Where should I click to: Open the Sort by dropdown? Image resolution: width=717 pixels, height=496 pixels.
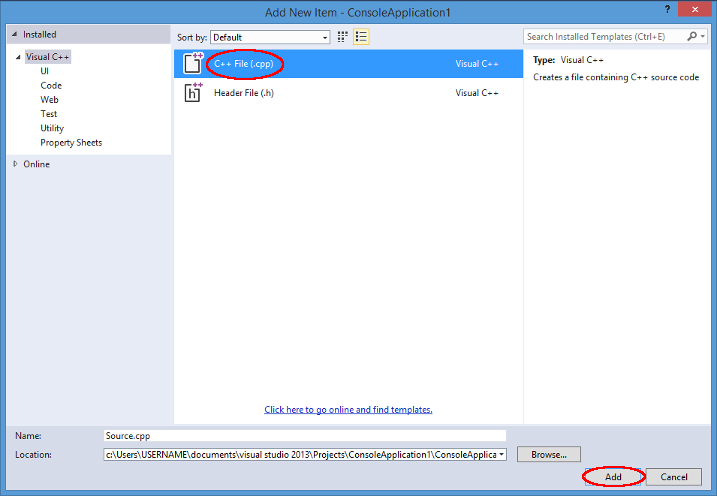(x=269, y=37)
